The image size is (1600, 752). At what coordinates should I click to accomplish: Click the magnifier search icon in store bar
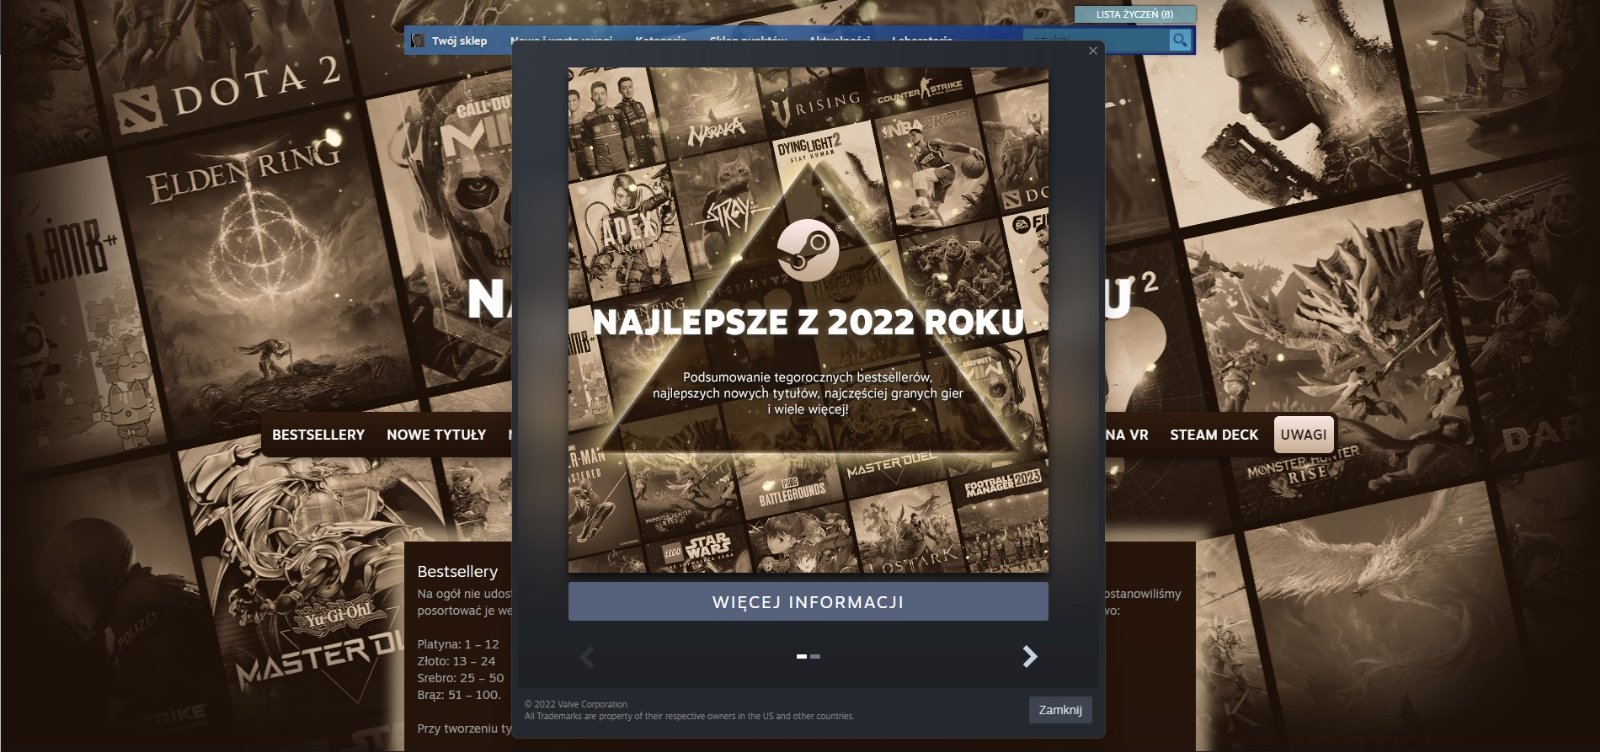[1180, 40]
